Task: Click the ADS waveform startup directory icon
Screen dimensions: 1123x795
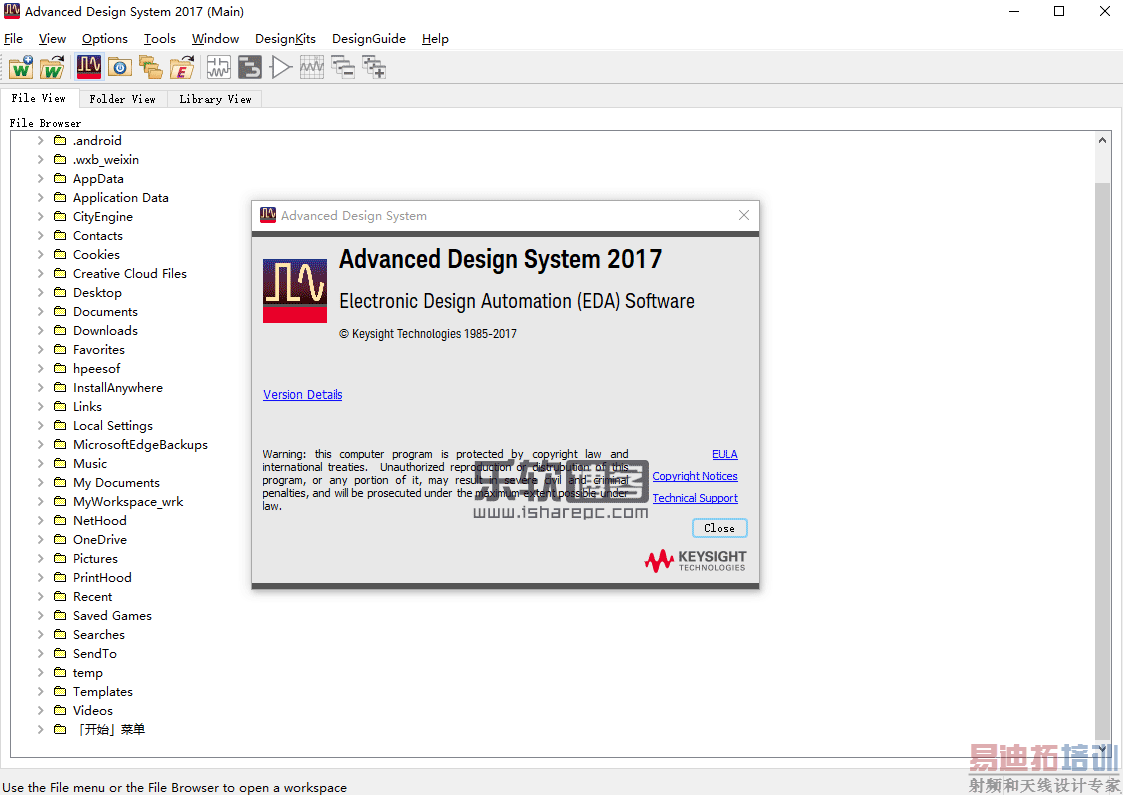Action: tap(89, 67)
